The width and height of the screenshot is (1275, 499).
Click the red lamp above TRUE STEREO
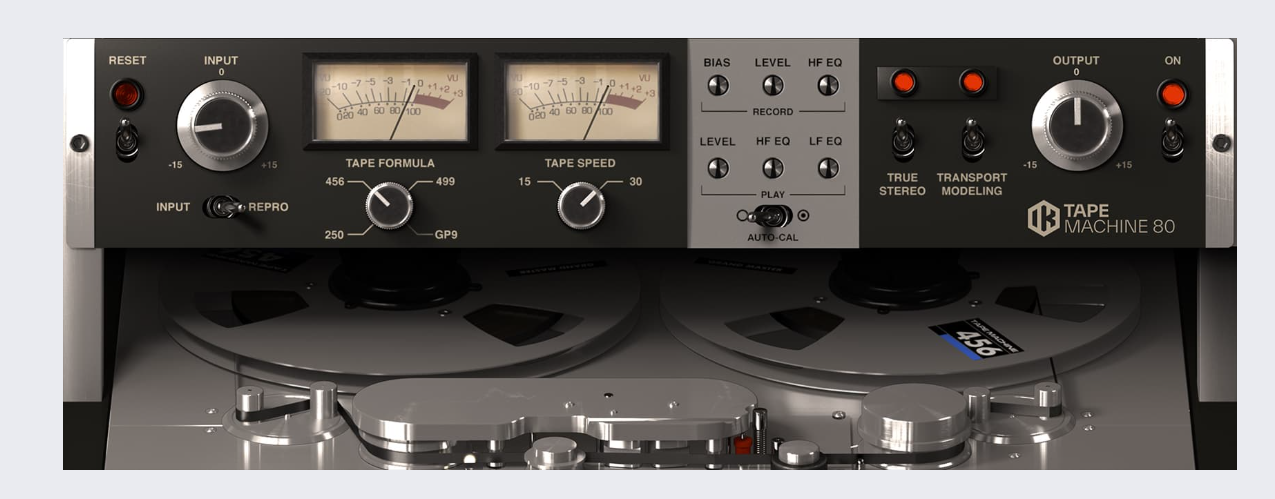pyautogui.click(x=904, y=83)
